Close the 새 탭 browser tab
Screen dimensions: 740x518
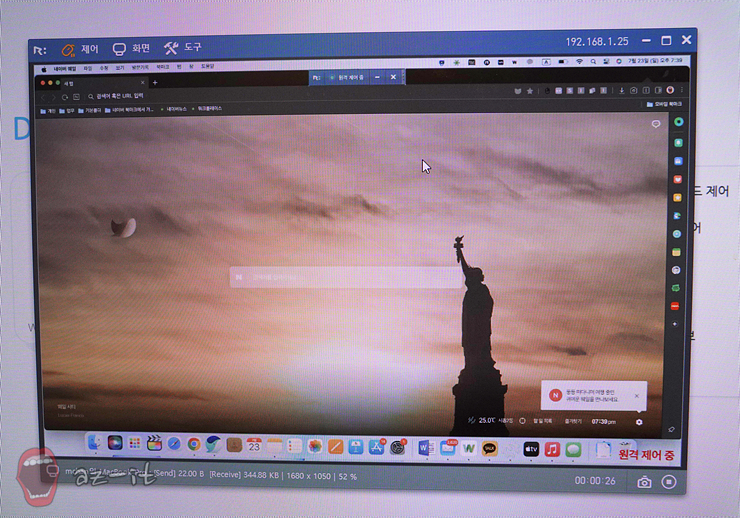pyautogui.click(x=143, y=83)
